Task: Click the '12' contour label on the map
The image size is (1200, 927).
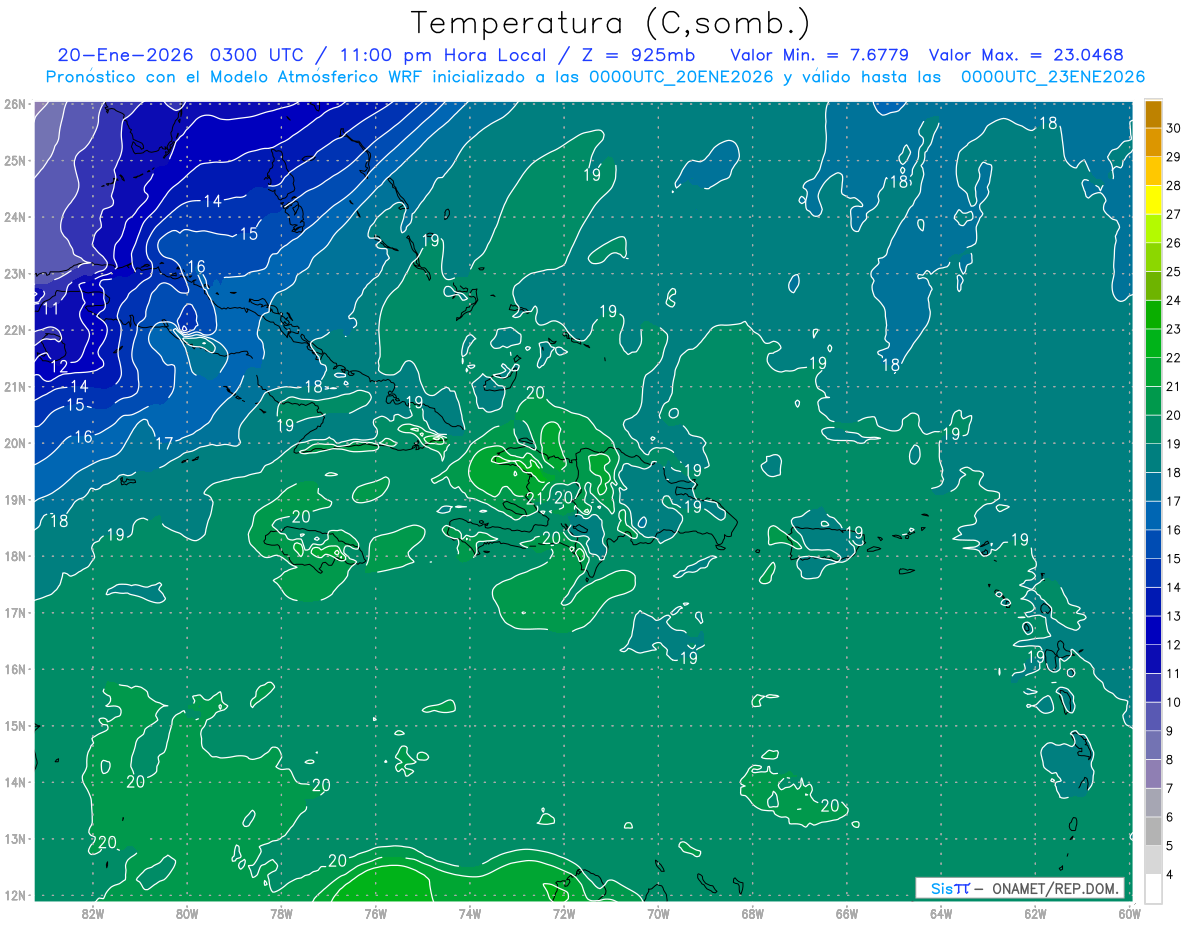Action: click(x=59, y=367)
